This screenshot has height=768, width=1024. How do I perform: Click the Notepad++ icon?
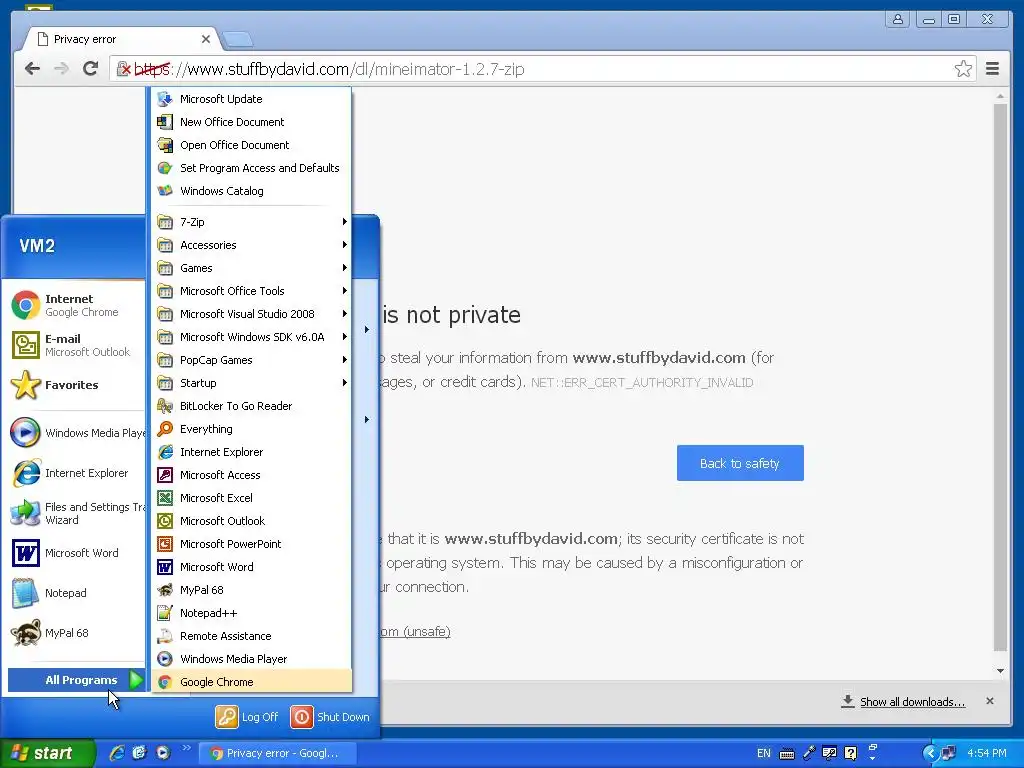coord(165,613)
